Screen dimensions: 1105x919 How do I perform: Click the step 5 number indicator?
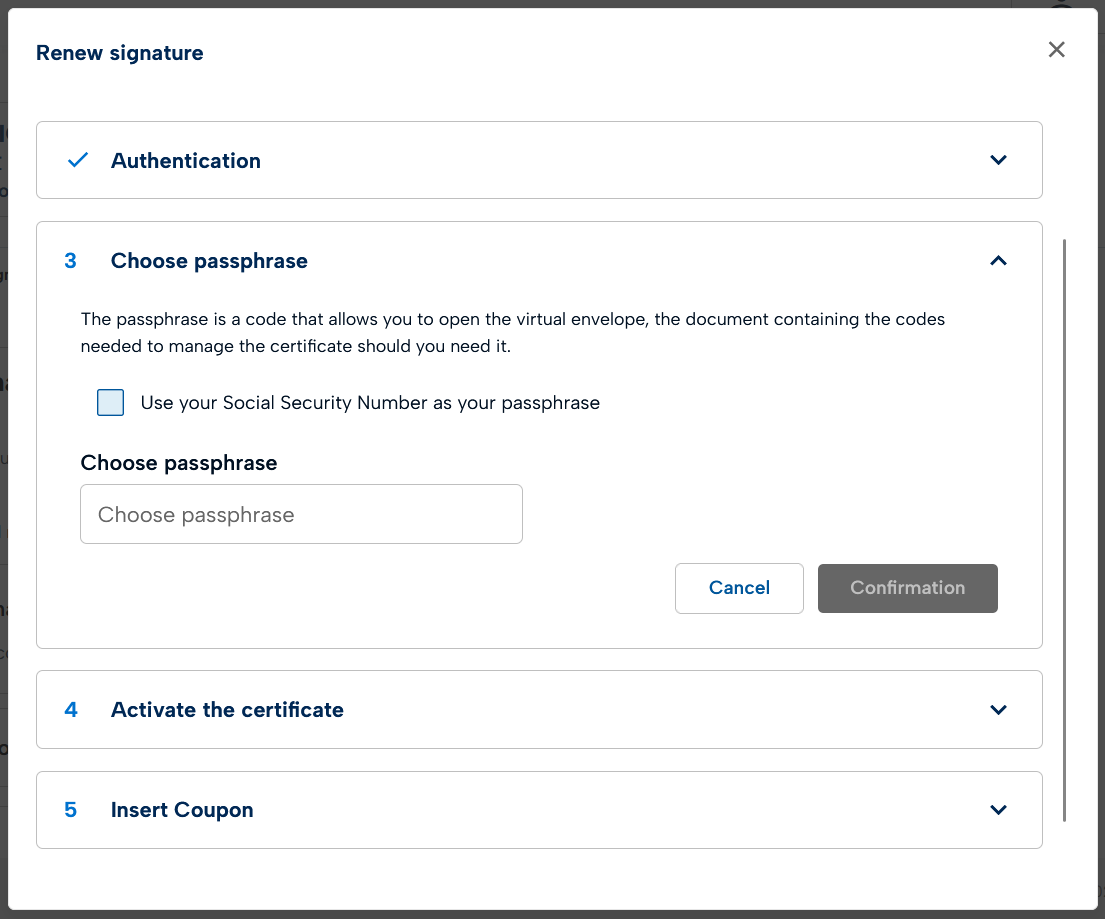point(70,810)
